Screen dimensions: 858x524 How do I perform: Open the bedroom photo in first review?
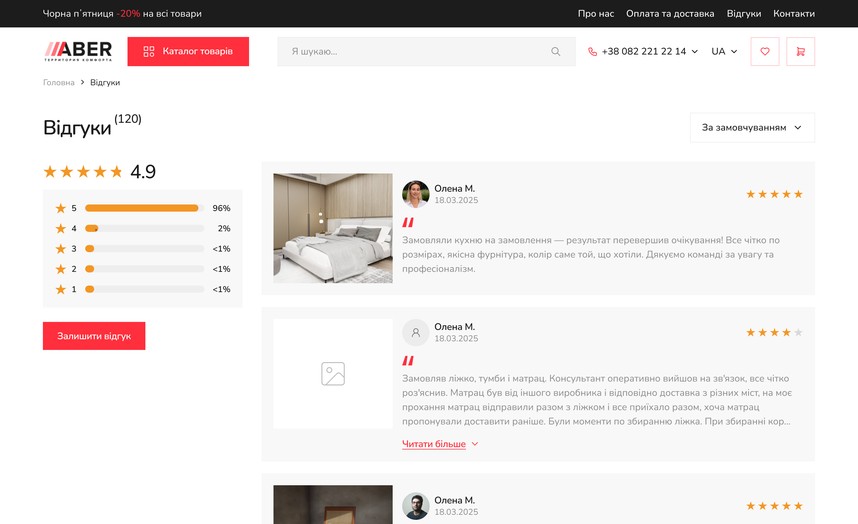click(x=333, y=228)
